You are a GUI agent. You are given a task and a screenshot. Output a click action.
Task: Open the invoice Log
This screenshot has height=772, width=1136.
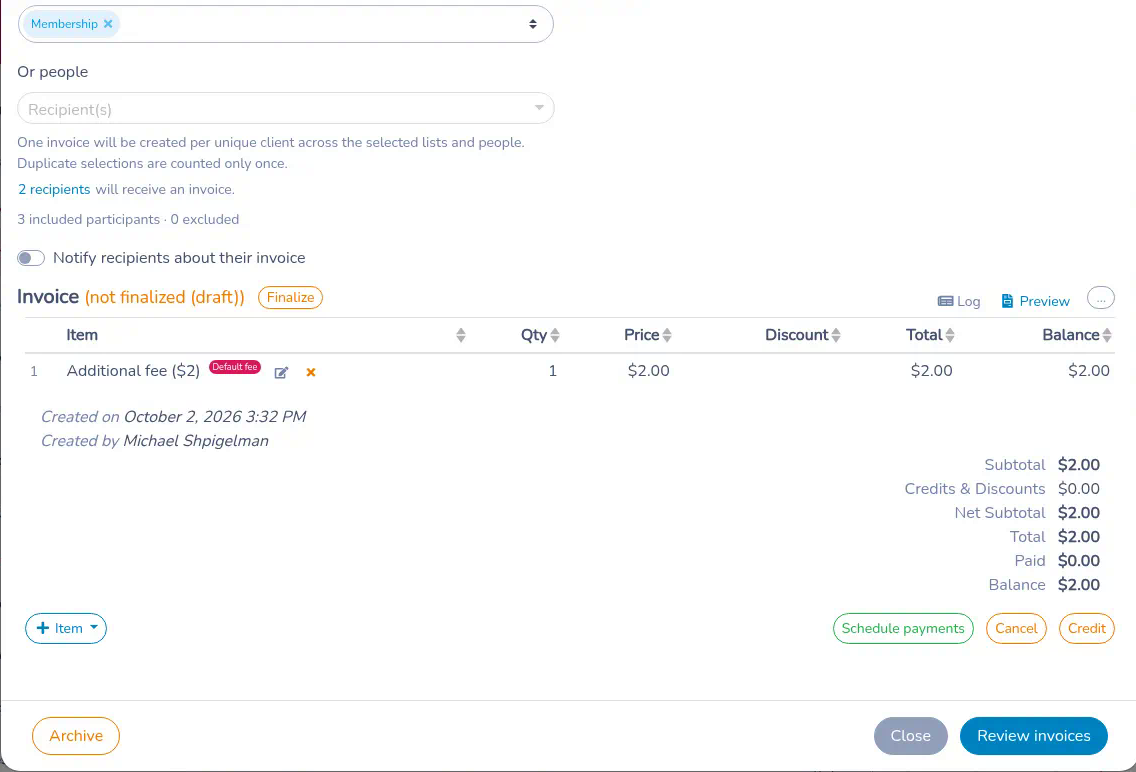tap(958, 301)
